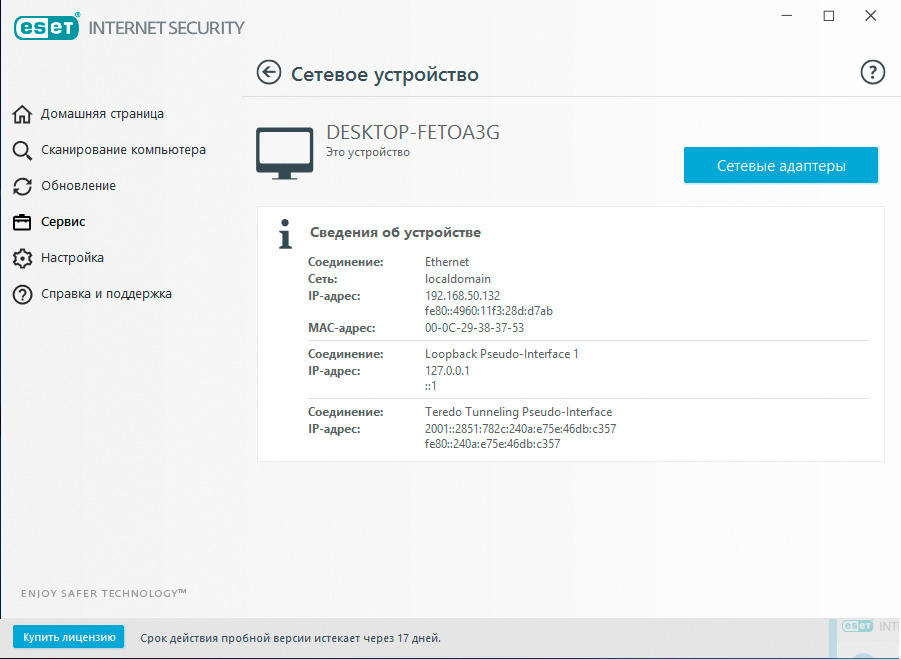This screenshot has height=659, width=901.
Task: Minimize the ESET window
Action: [787, 16]
